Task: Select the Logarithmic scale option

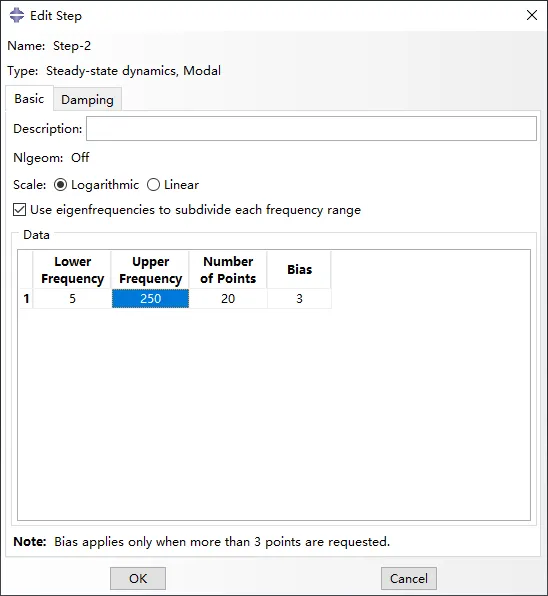Action: click(x=60, y=185)
